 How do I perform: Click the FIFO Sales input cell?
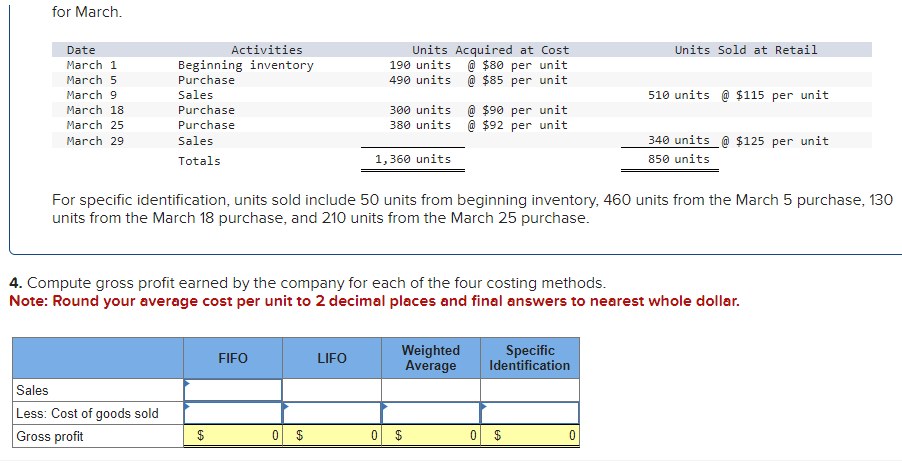click(x=233, y=390)
